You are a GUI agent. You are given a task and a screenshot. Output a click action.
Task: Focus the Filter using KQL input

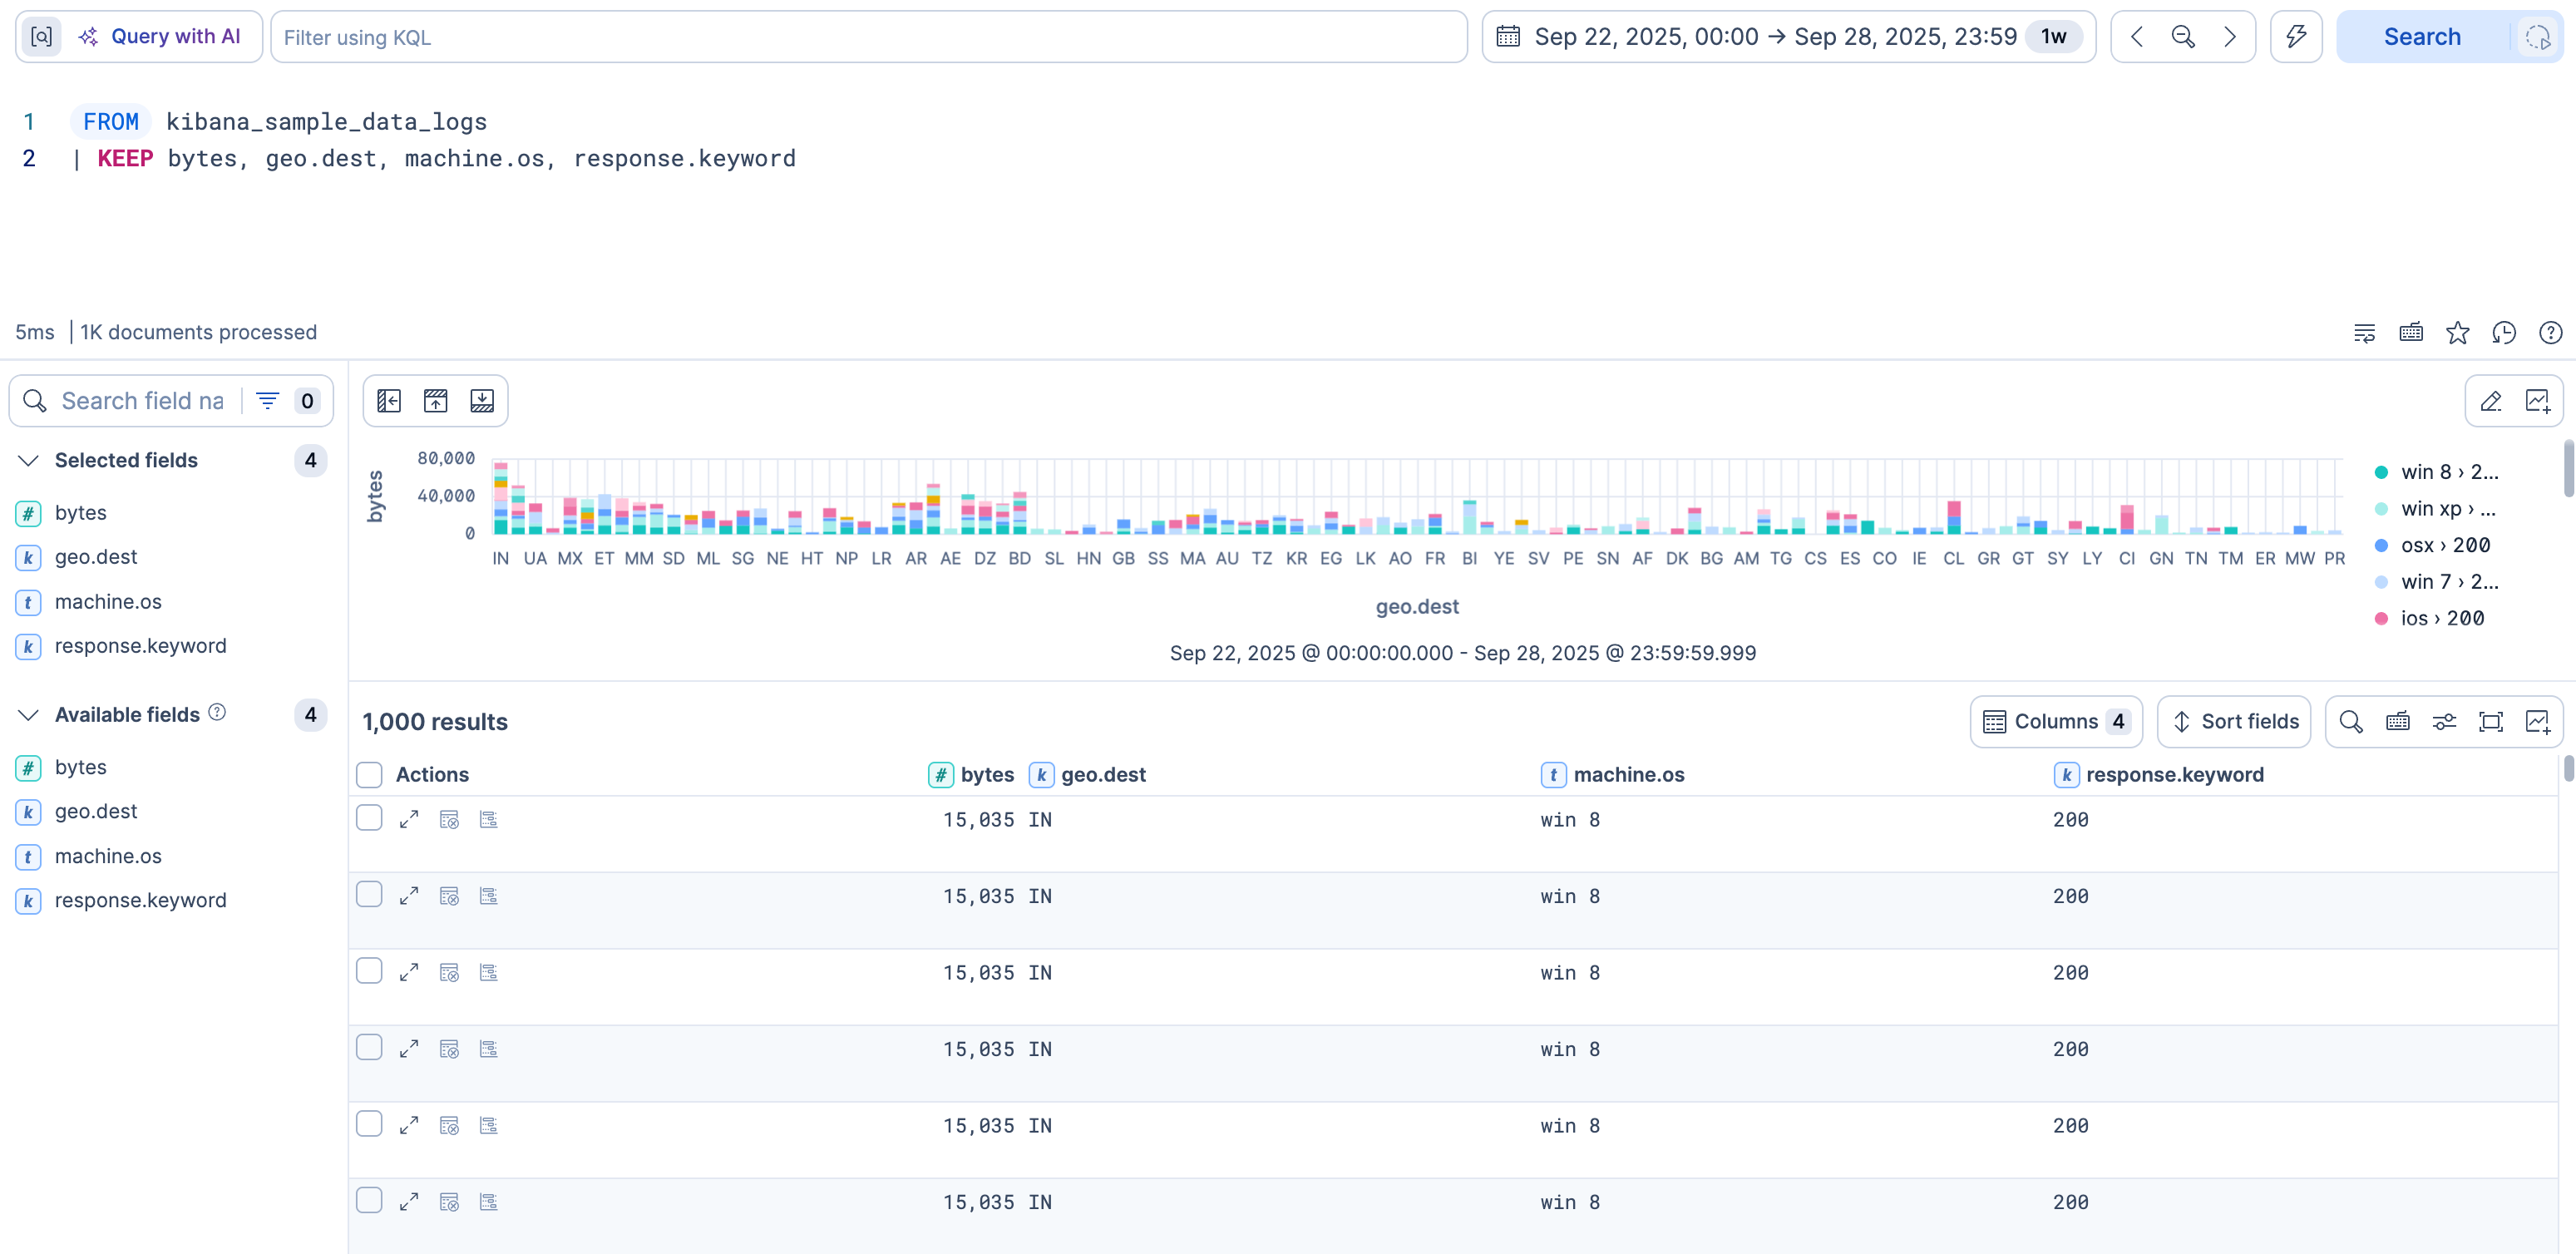tap(868, 37)
